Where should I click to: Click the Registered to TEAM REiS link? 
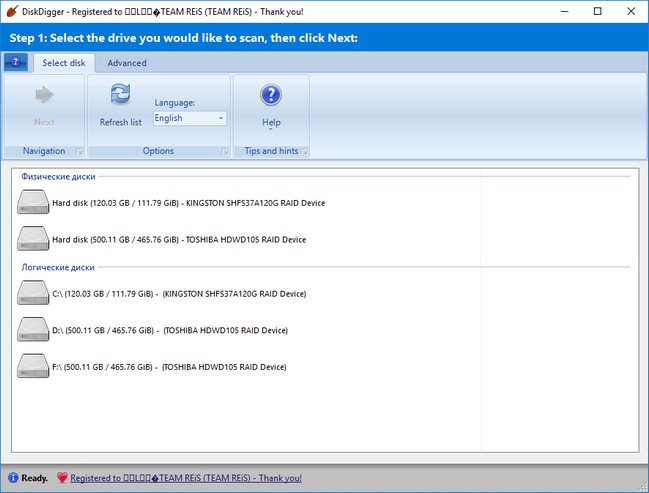[x=186, y=478]
